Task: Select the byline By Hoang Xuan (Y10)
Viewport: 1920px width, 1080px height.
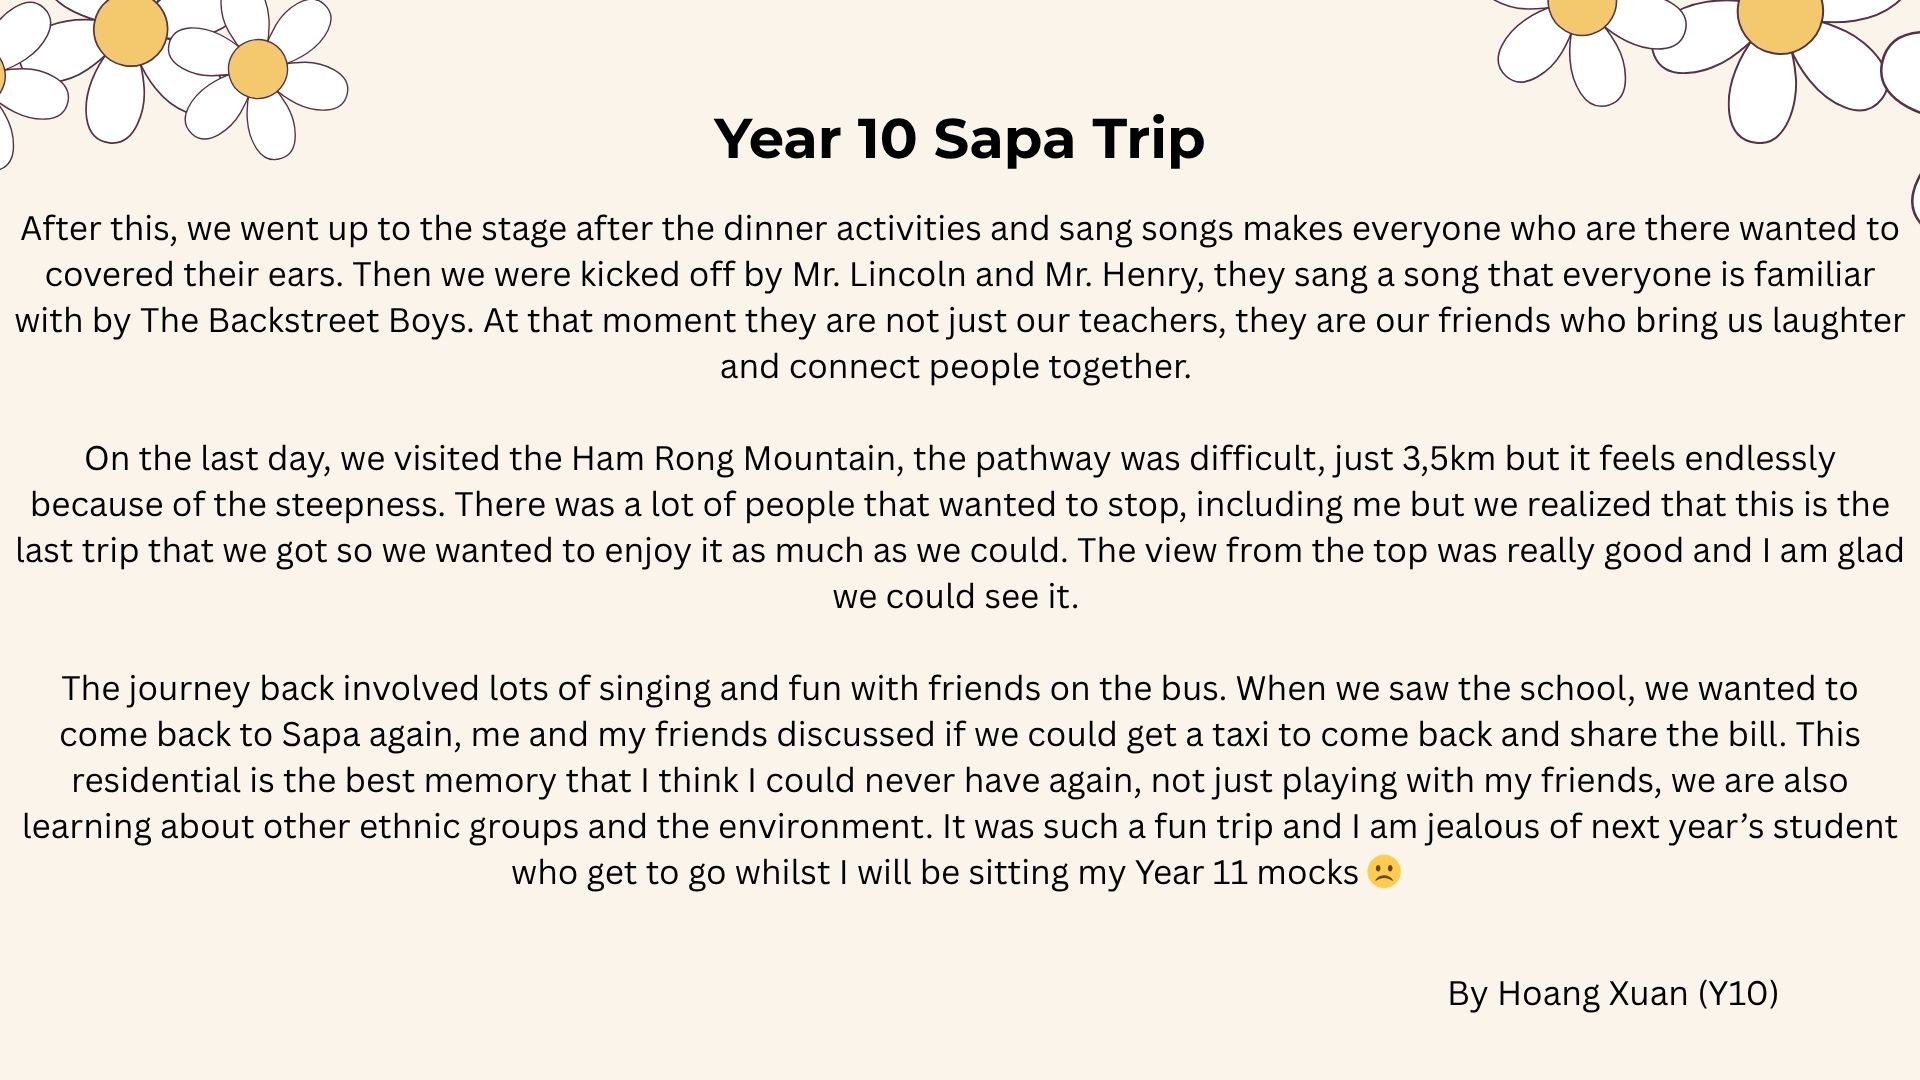Action: [x=1612, y=993]
